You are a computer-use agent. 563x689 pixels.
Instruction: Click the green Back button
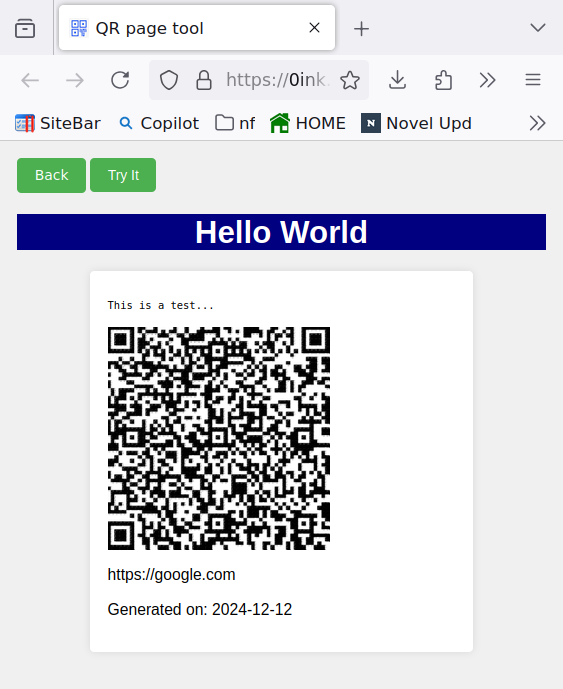pyautogui.click(x=51, y=175)
